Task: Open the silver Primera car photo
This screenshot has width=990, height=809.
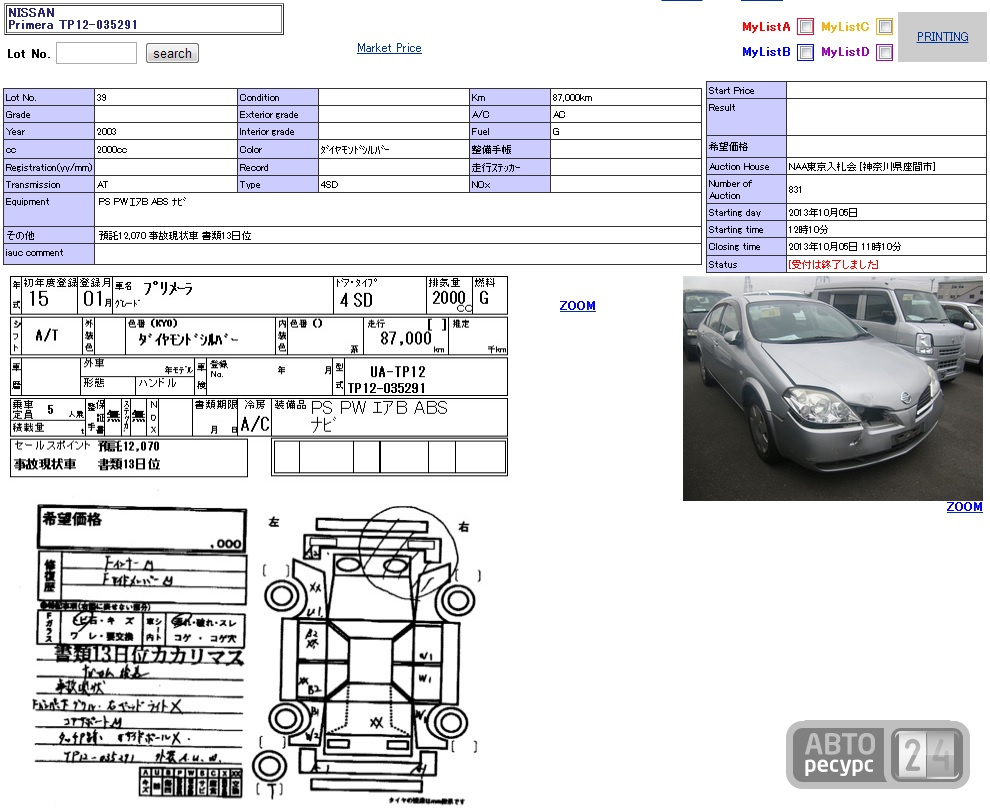Action: pyautogui.click(x=832, y=388)
